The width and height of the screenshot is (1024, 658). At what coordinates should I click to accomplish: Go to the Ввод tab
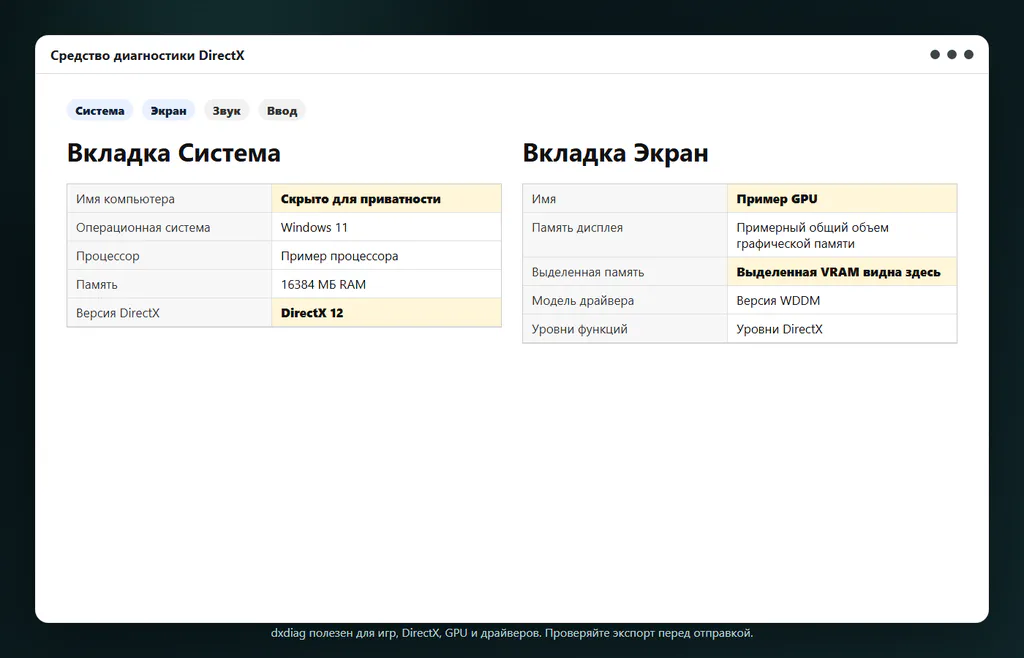pos(282,110)
